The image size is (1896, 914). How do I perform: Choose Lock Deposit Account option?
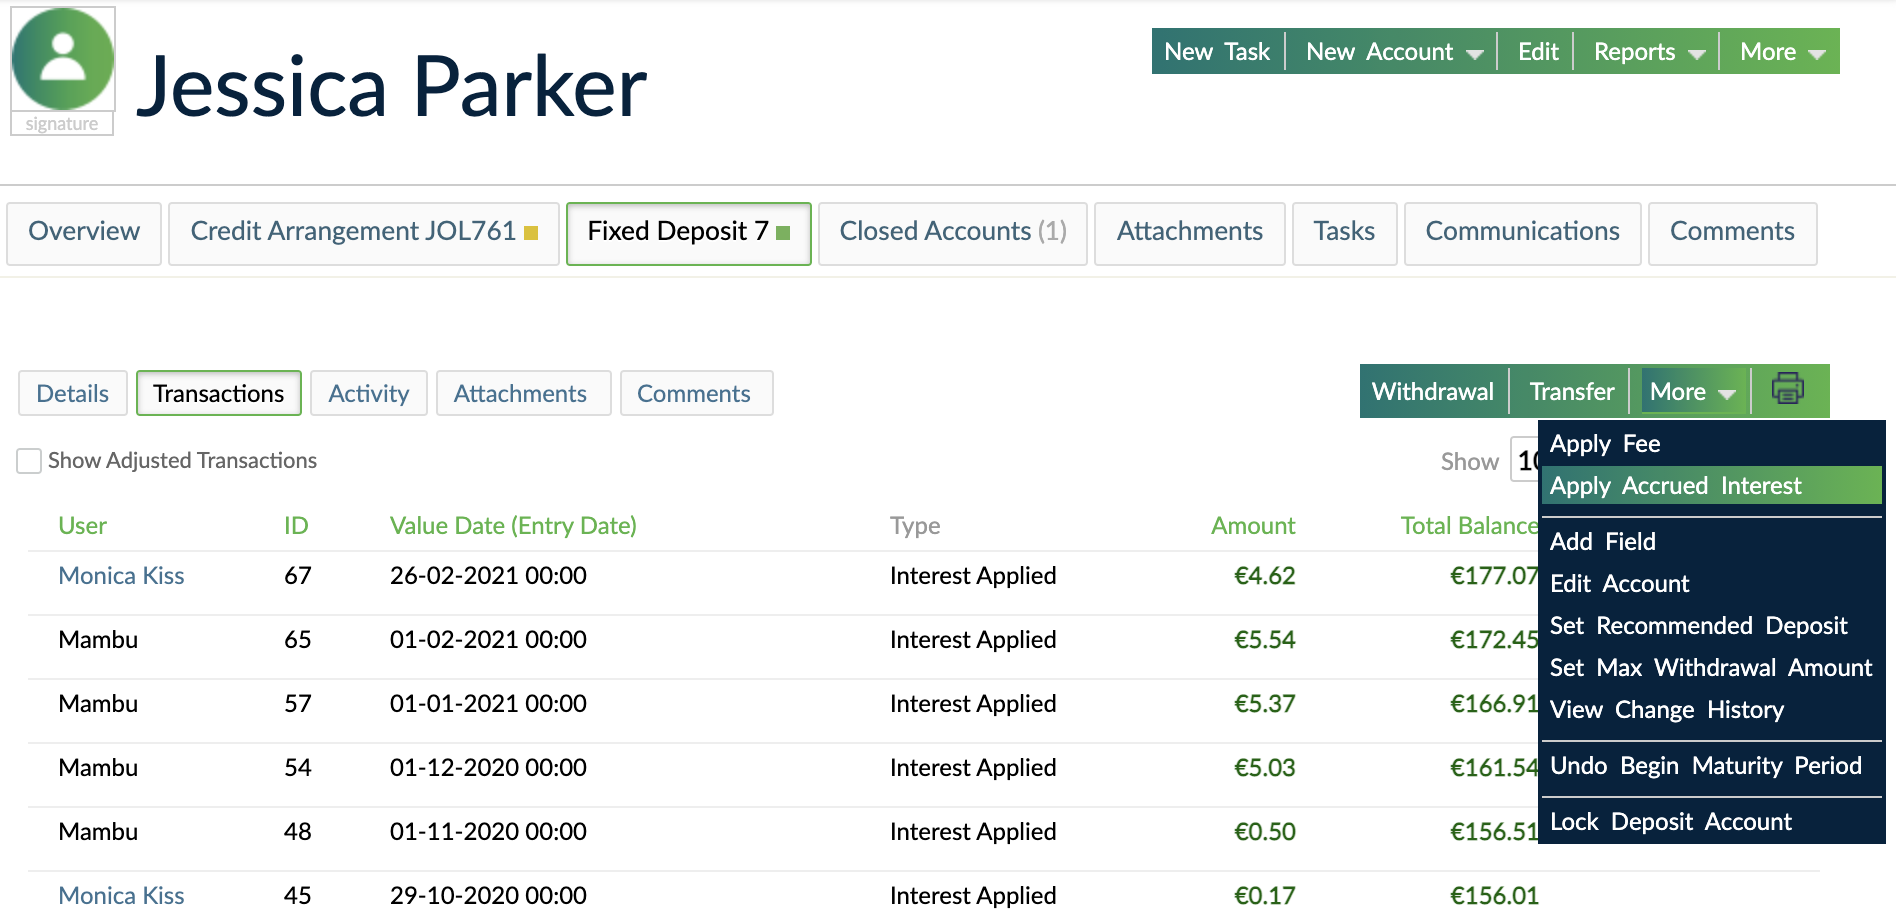pos(1670,821)
